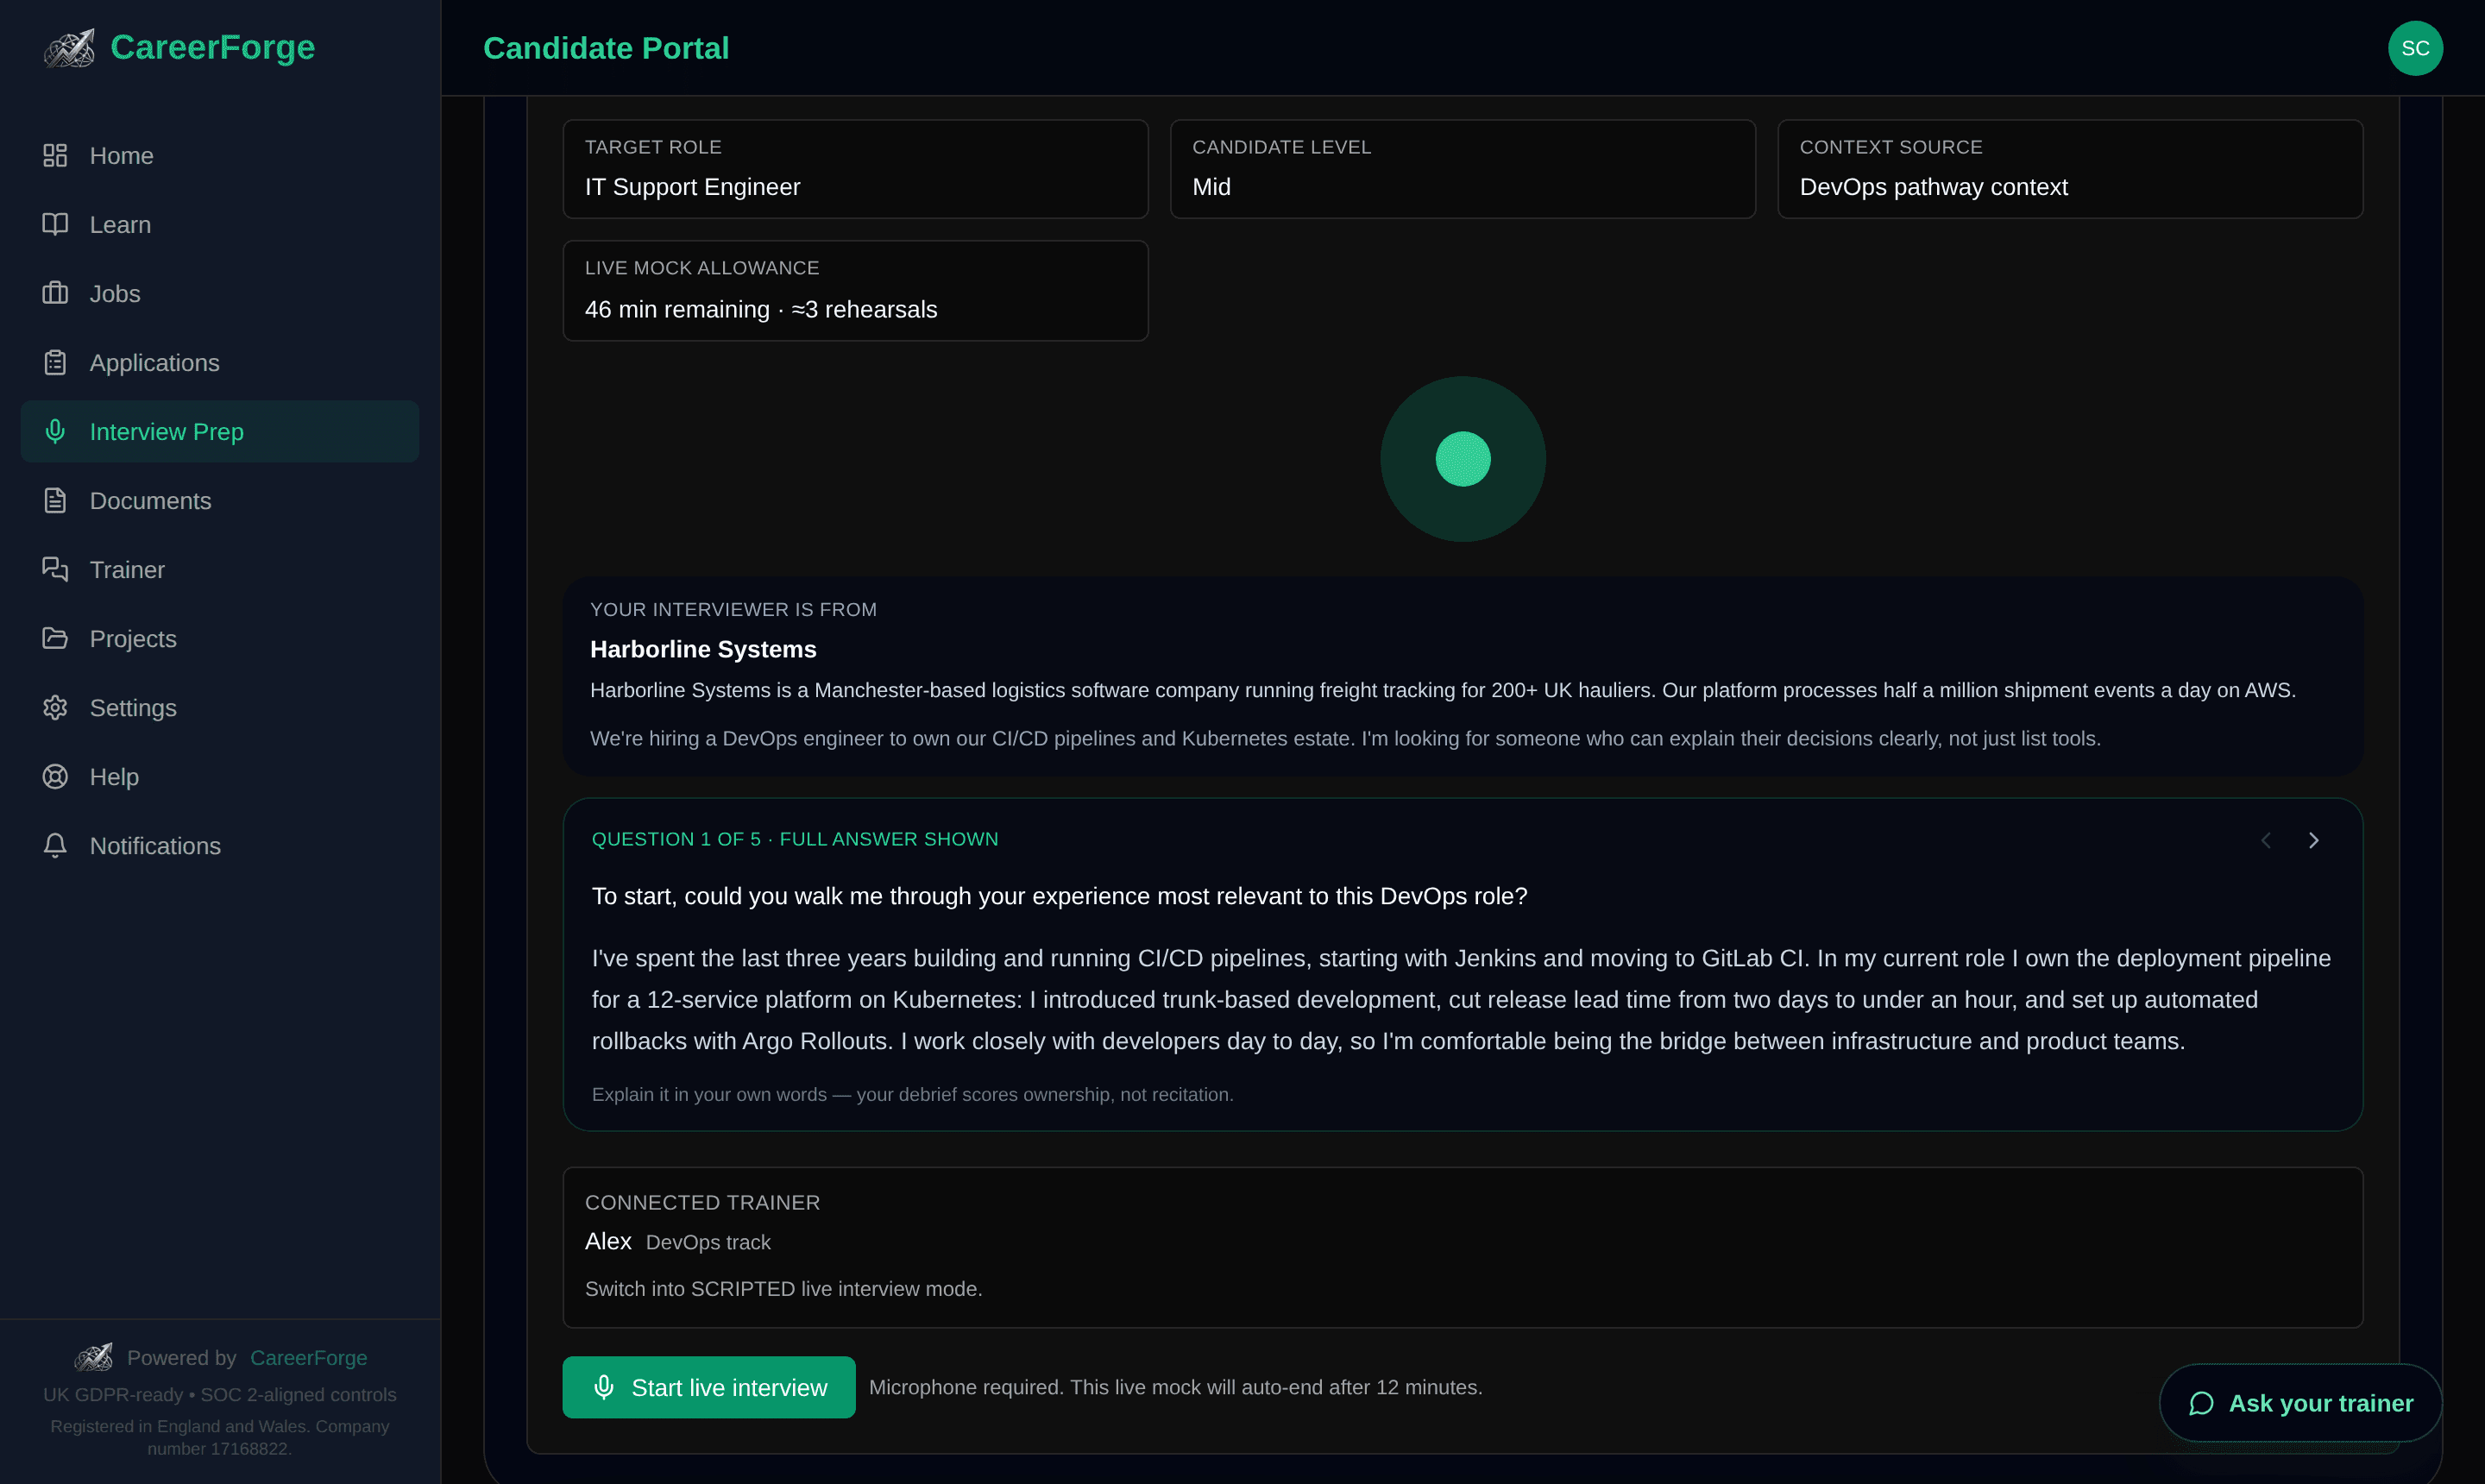Open the Help page
2485x1484 pixels.
[x=220, y=777]
